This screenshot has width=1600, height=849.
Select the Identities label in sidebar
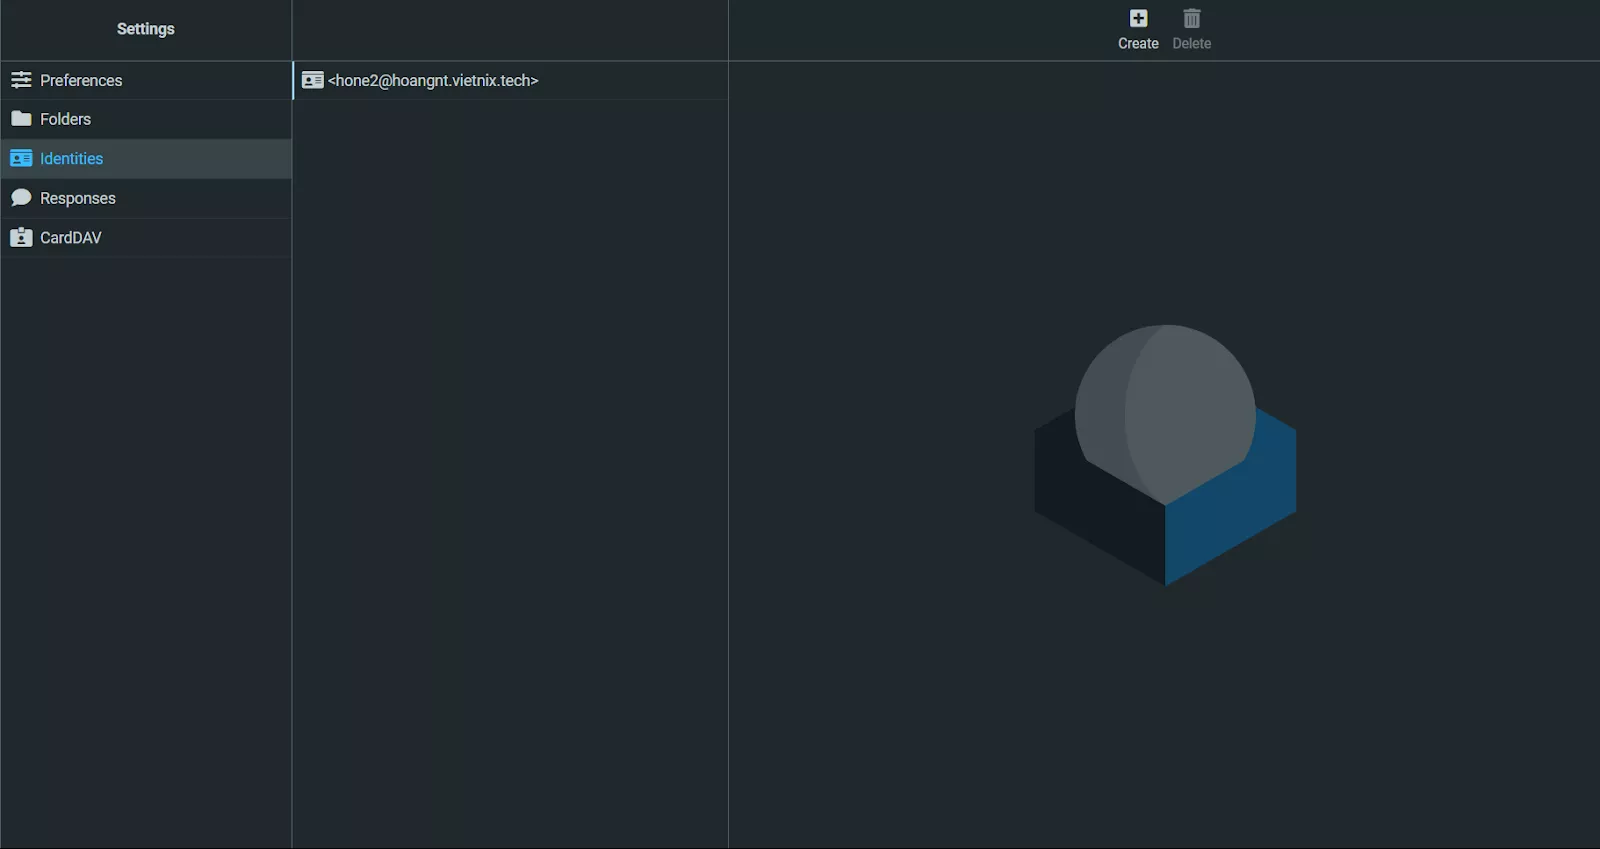(71, 158)
